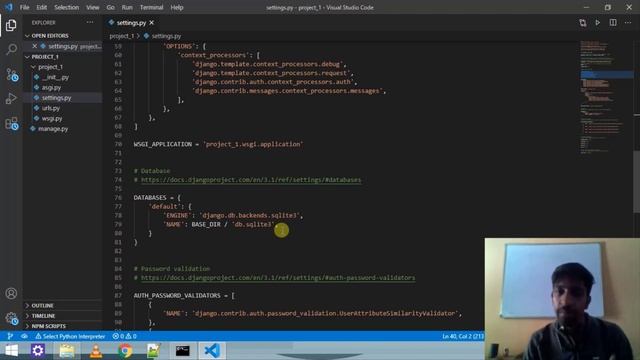Click settings.py in the breadcrumb path
The width and height of the screenshot is (640, 360).
click(166, 36)
